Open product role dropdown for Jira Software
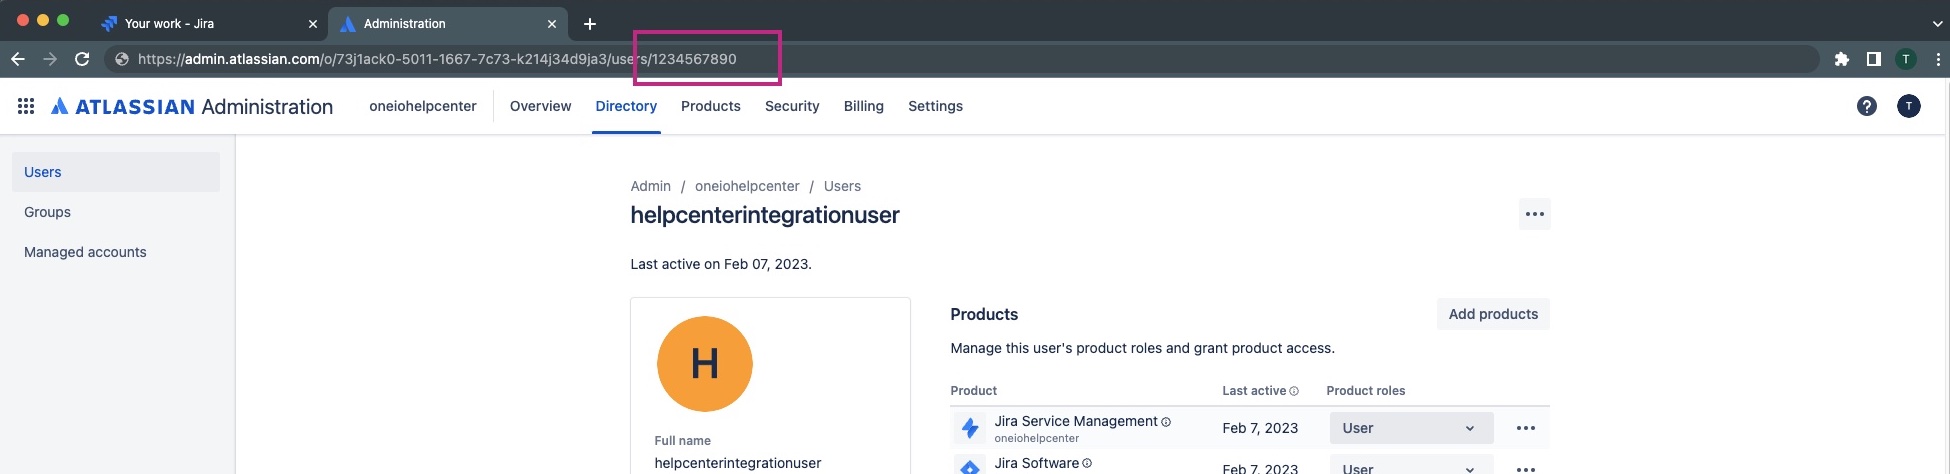 coord(1411,466)
